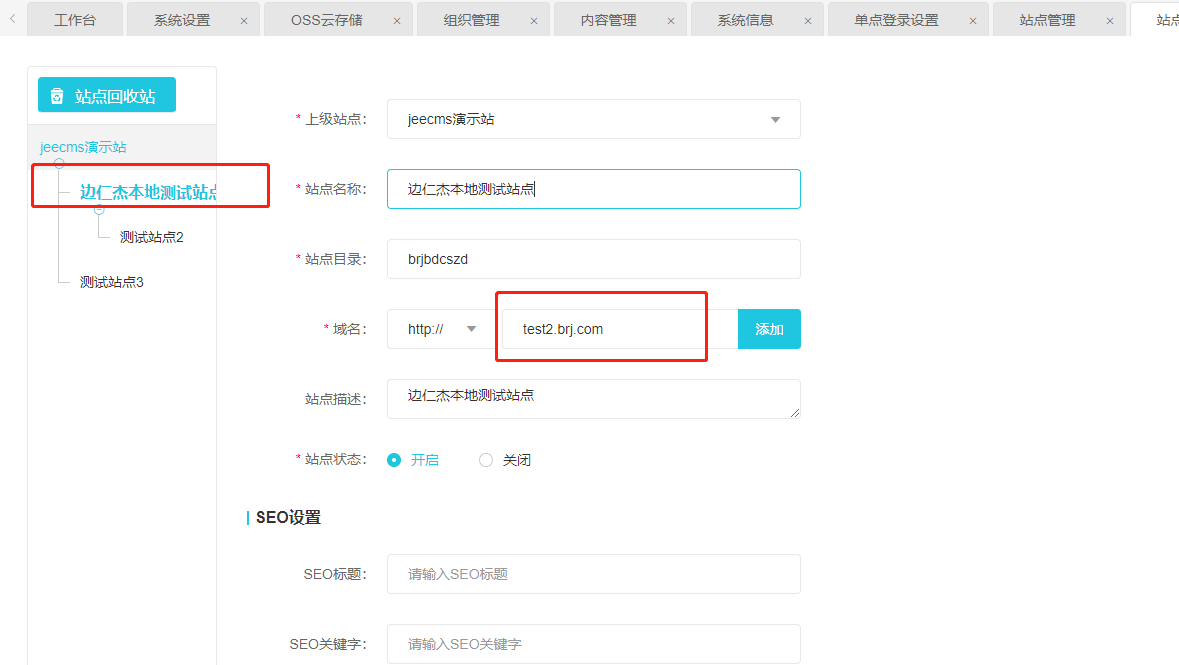1179x665 pixels.
Task: Click the domain field test2.brj.com
Action: (x=620, y=329)
